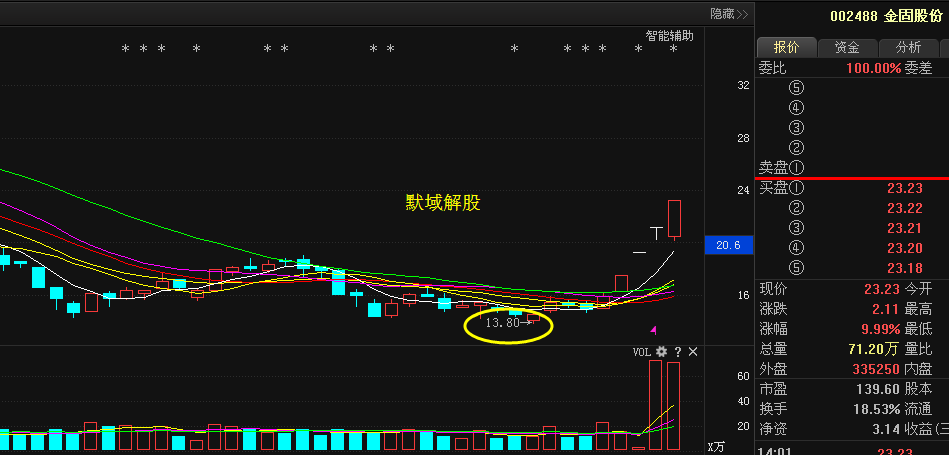Click the 今开 label
949x455 pixels.
click(x=919, y=289)
